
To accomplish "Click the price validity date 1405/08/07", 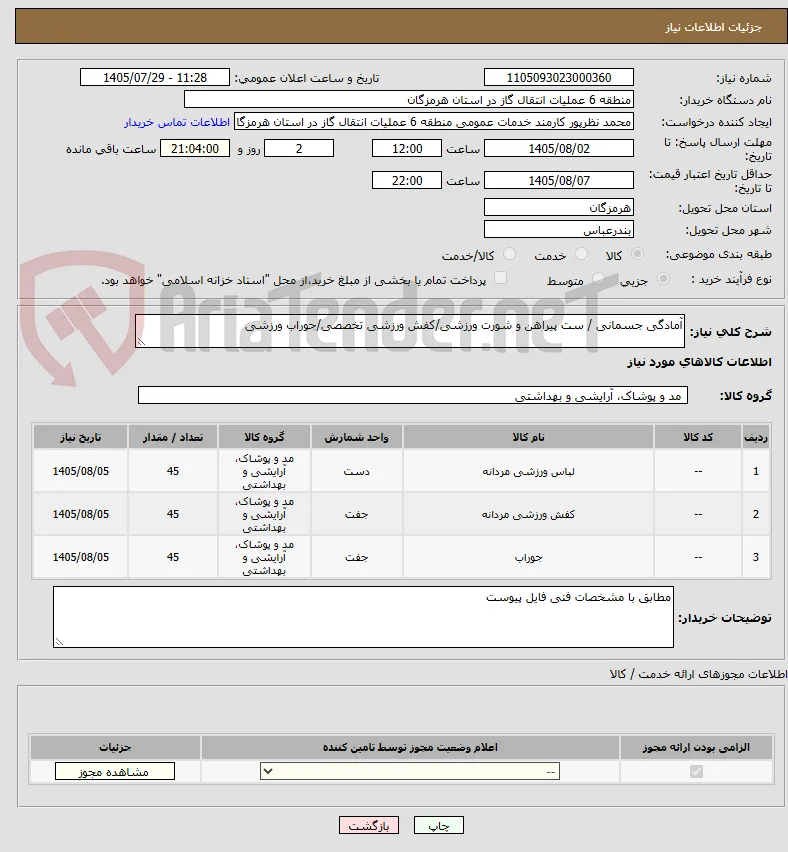I will click(x=559, y=180).
